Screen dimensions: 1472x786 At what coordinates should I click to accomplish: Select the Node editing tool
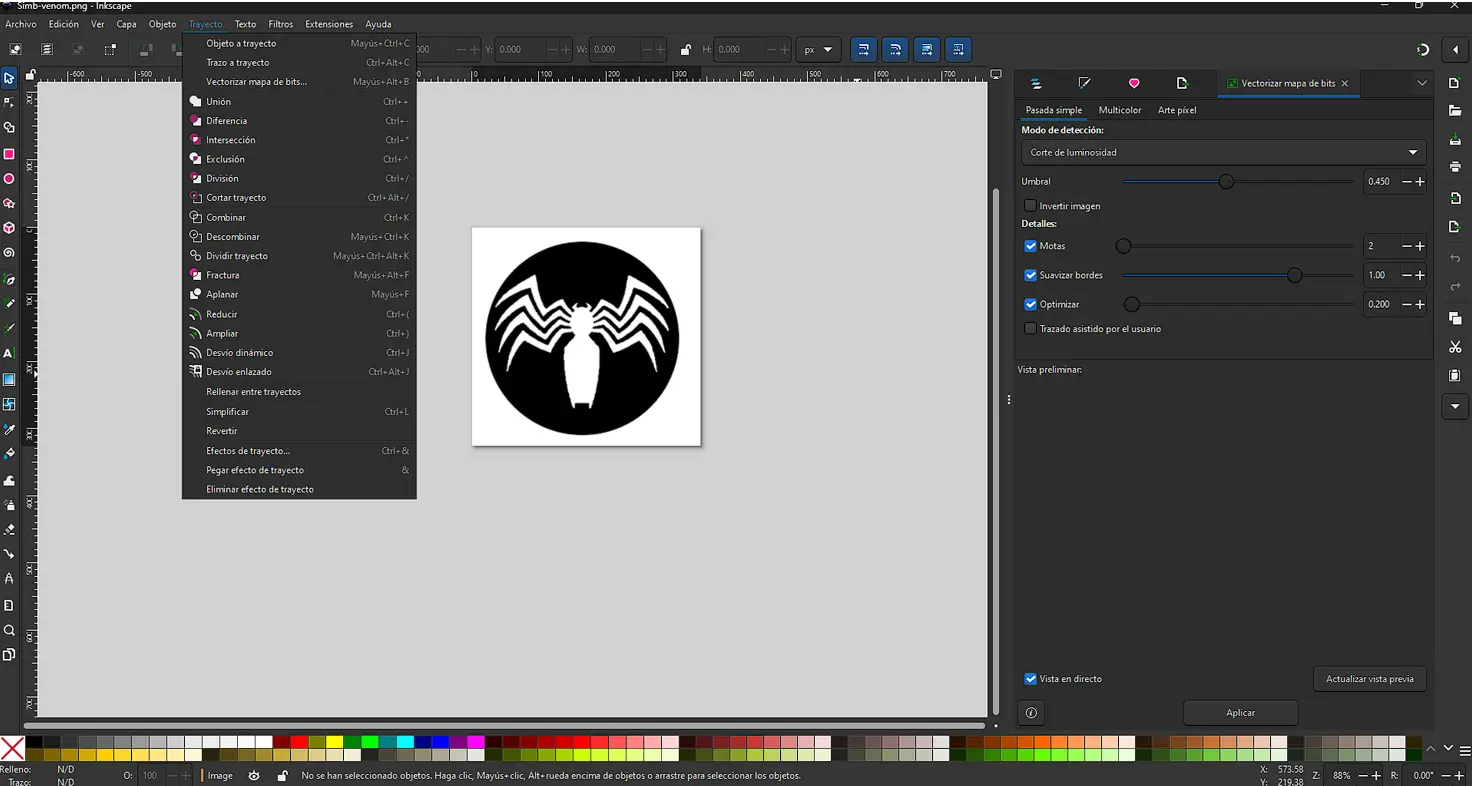(10, 101)
